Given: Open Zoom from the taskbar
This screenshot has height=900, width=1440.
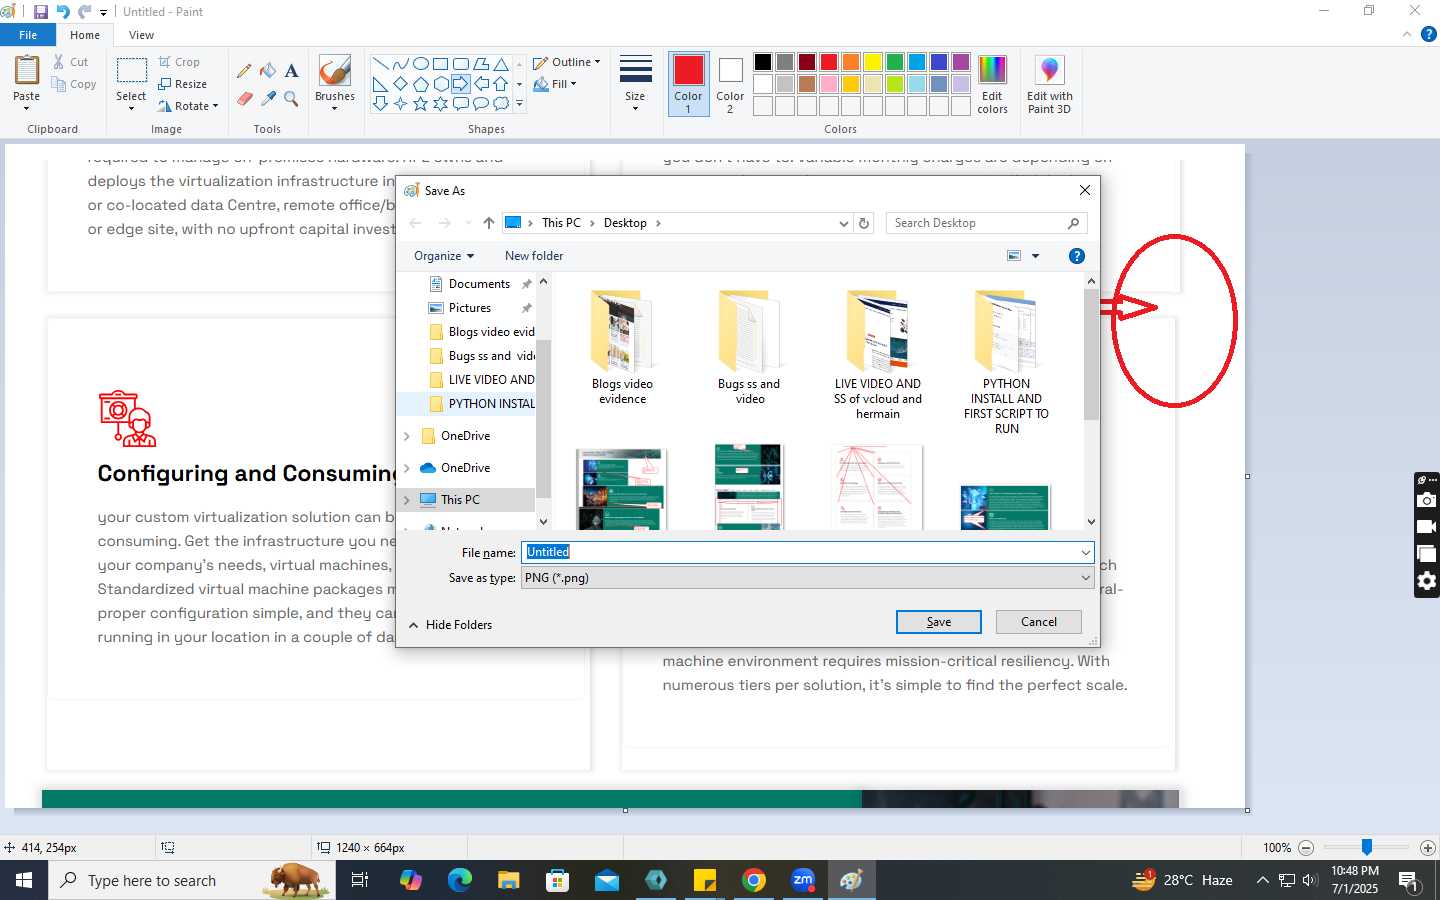Looking at the screenshot, I should click(x=803, y=880).
